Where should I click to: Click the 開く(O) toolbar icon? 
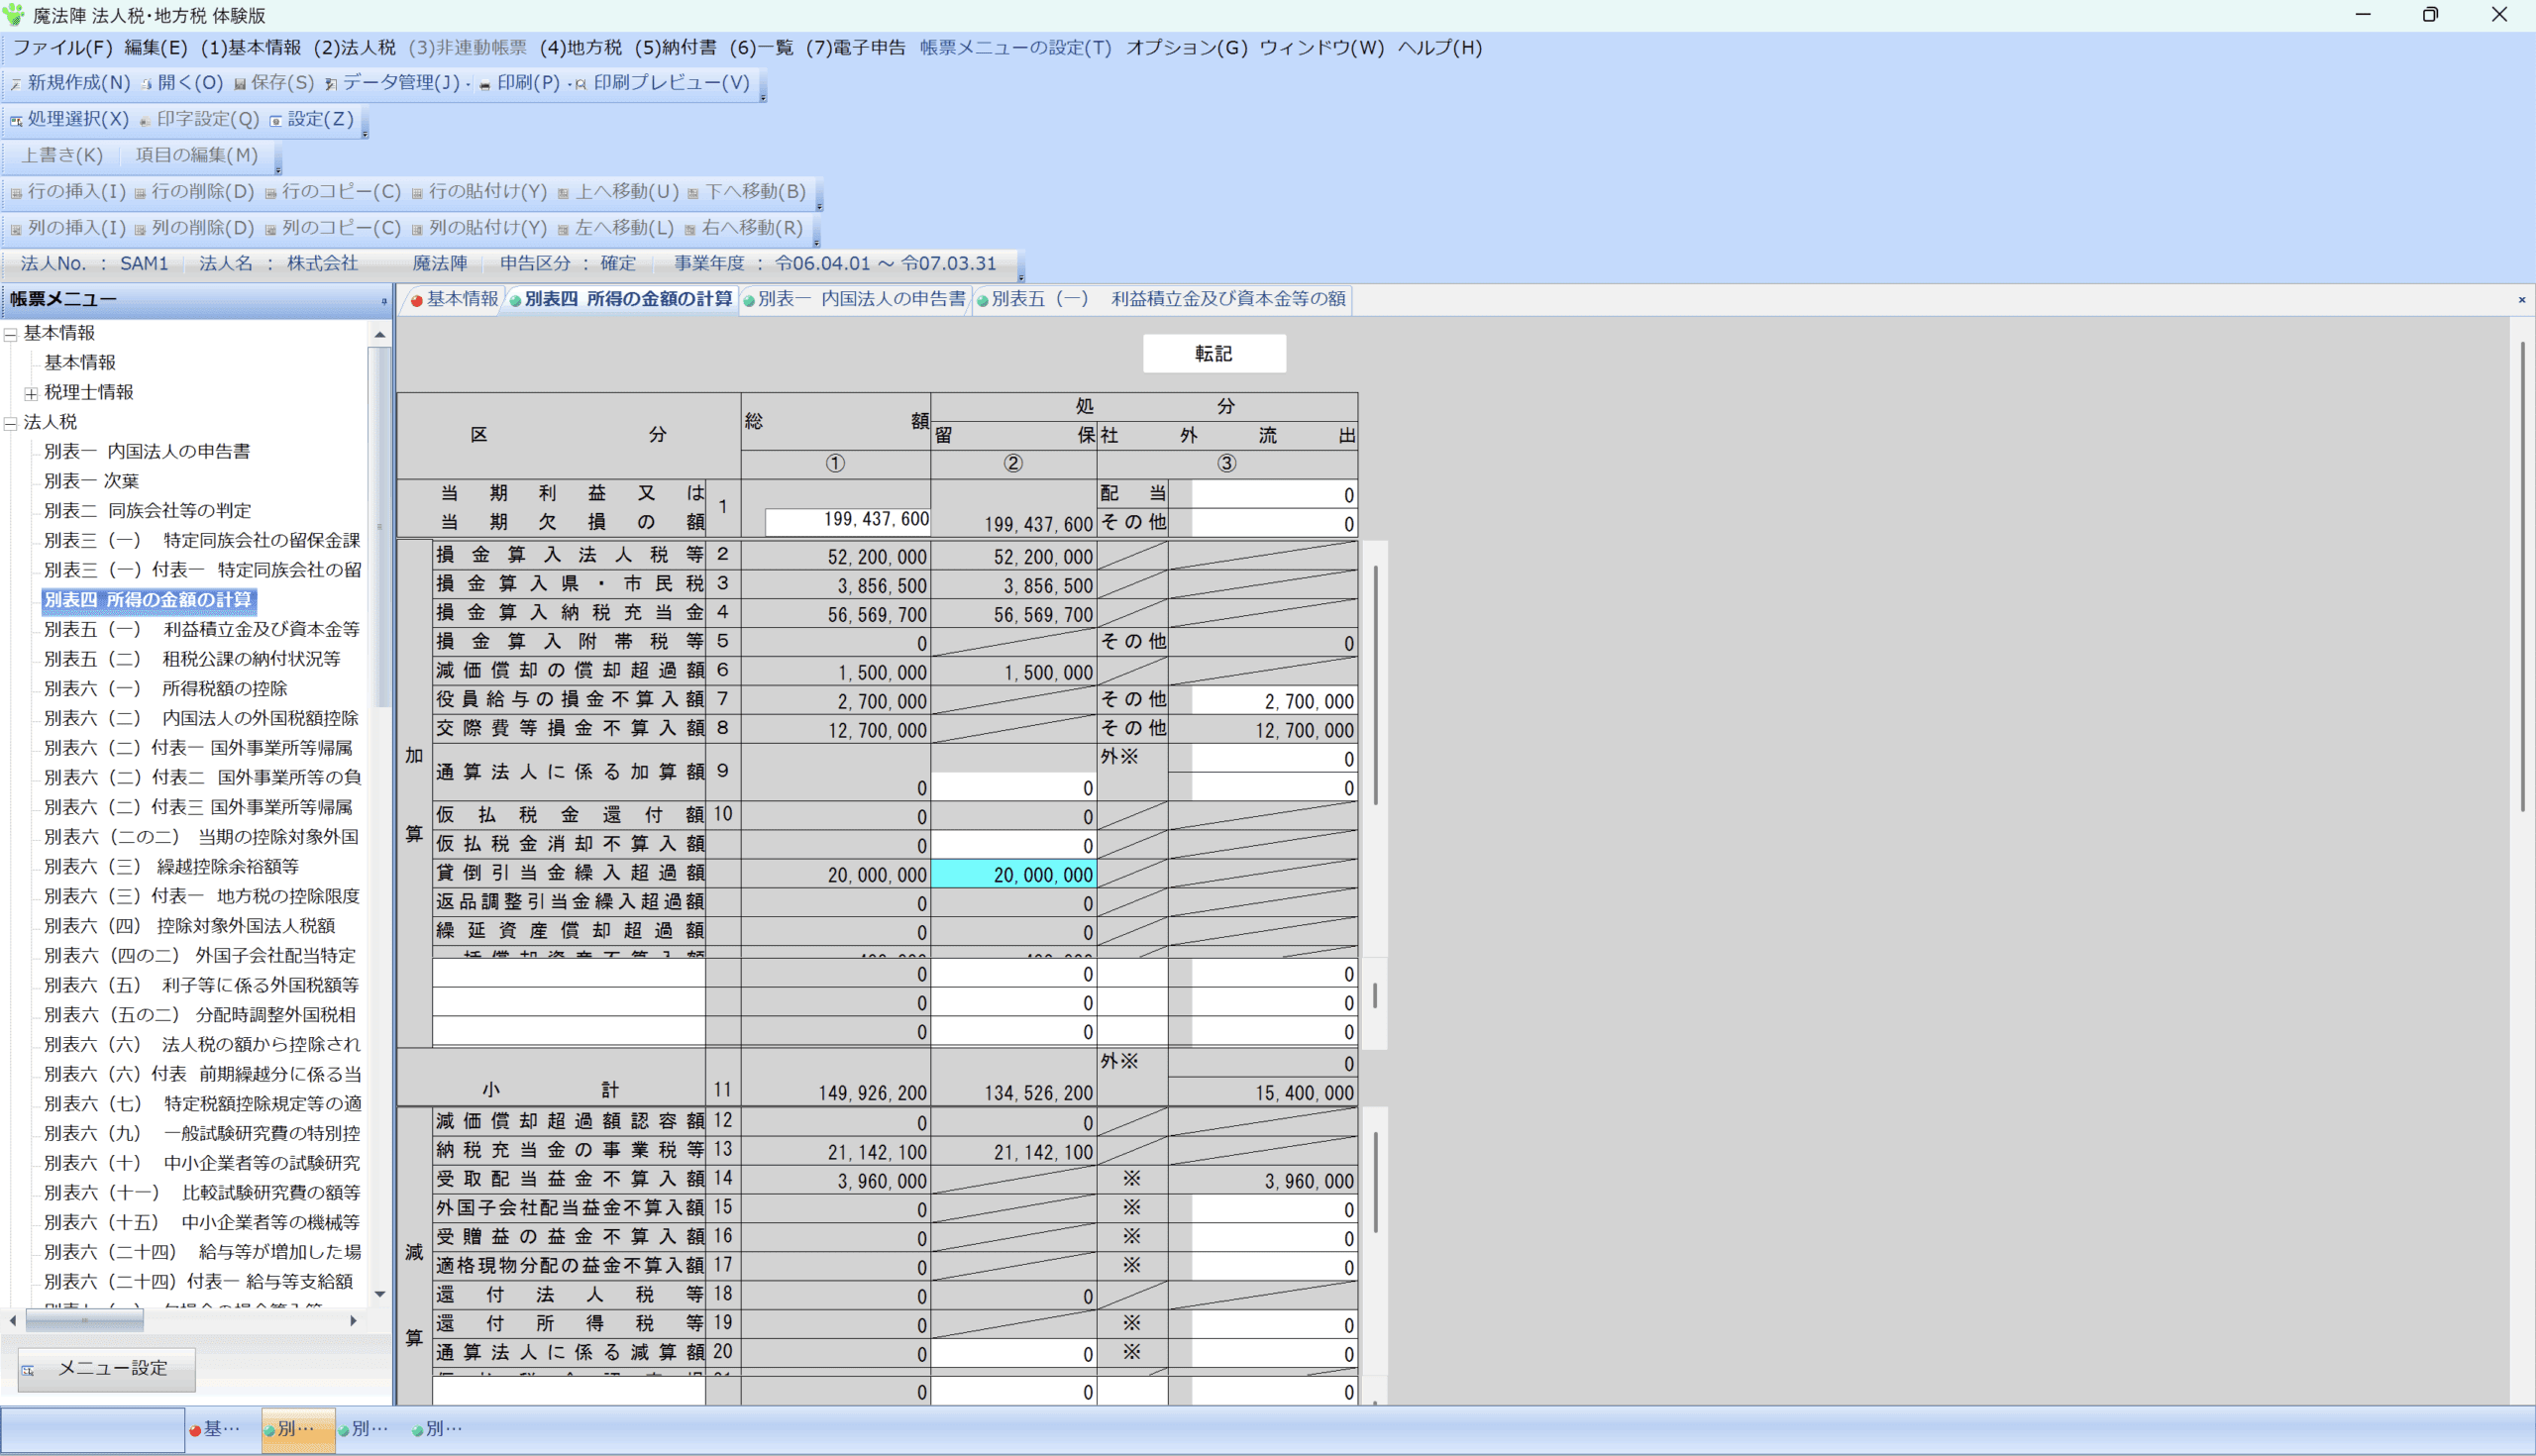181,83
